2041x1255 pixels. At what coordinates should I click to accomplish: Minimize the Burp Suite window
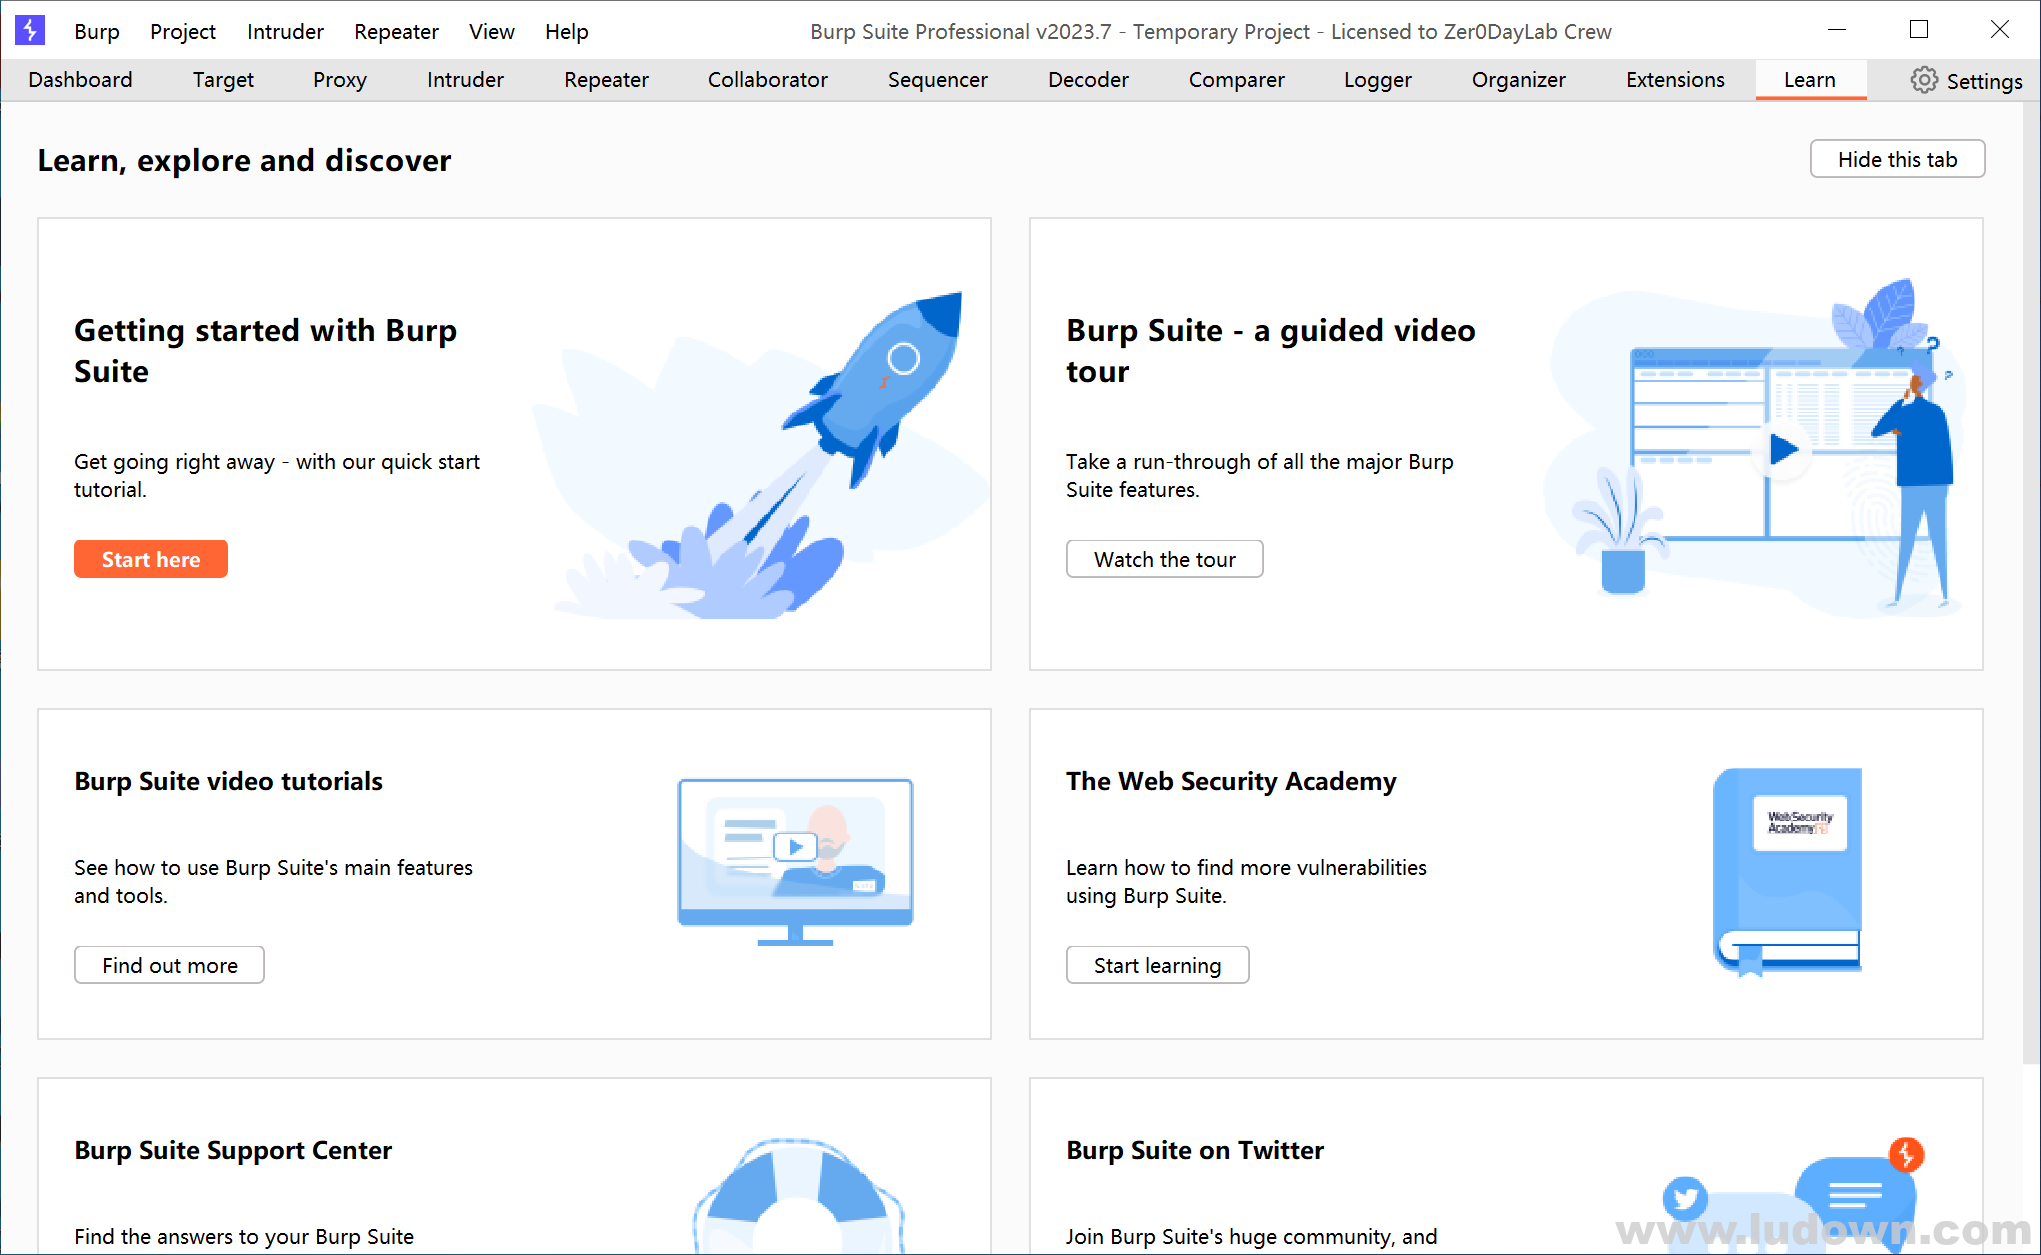pyautogui.click(x=1836, y=30)
